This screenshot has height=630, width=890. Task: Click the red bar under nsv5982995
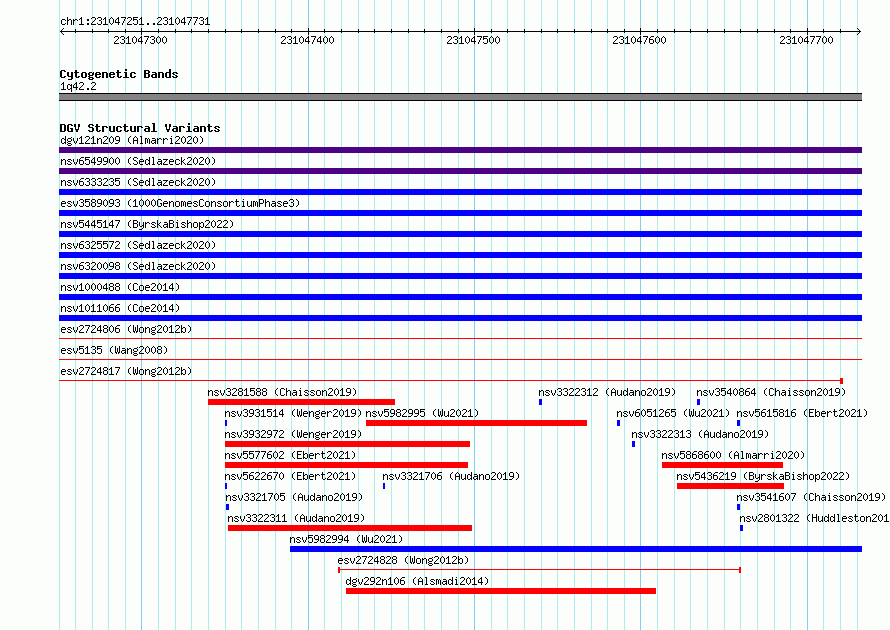476,423
